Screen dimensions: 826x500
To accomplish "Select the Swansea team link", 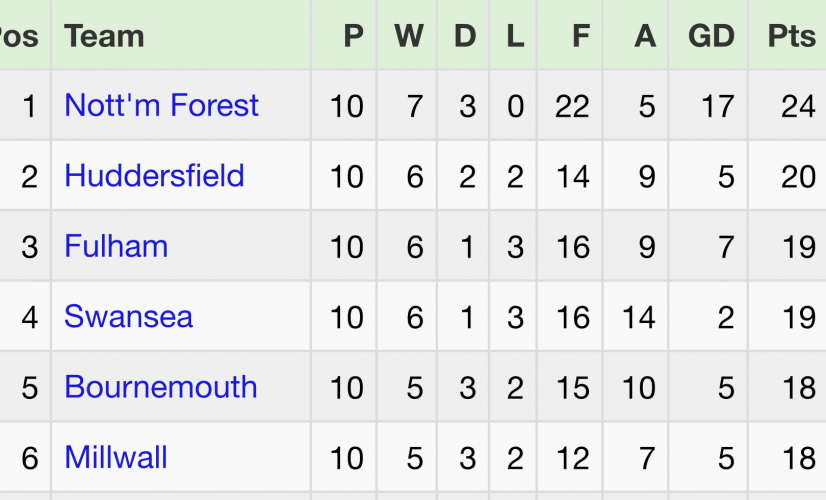I will pyautogui.click(x=128, y=317).
